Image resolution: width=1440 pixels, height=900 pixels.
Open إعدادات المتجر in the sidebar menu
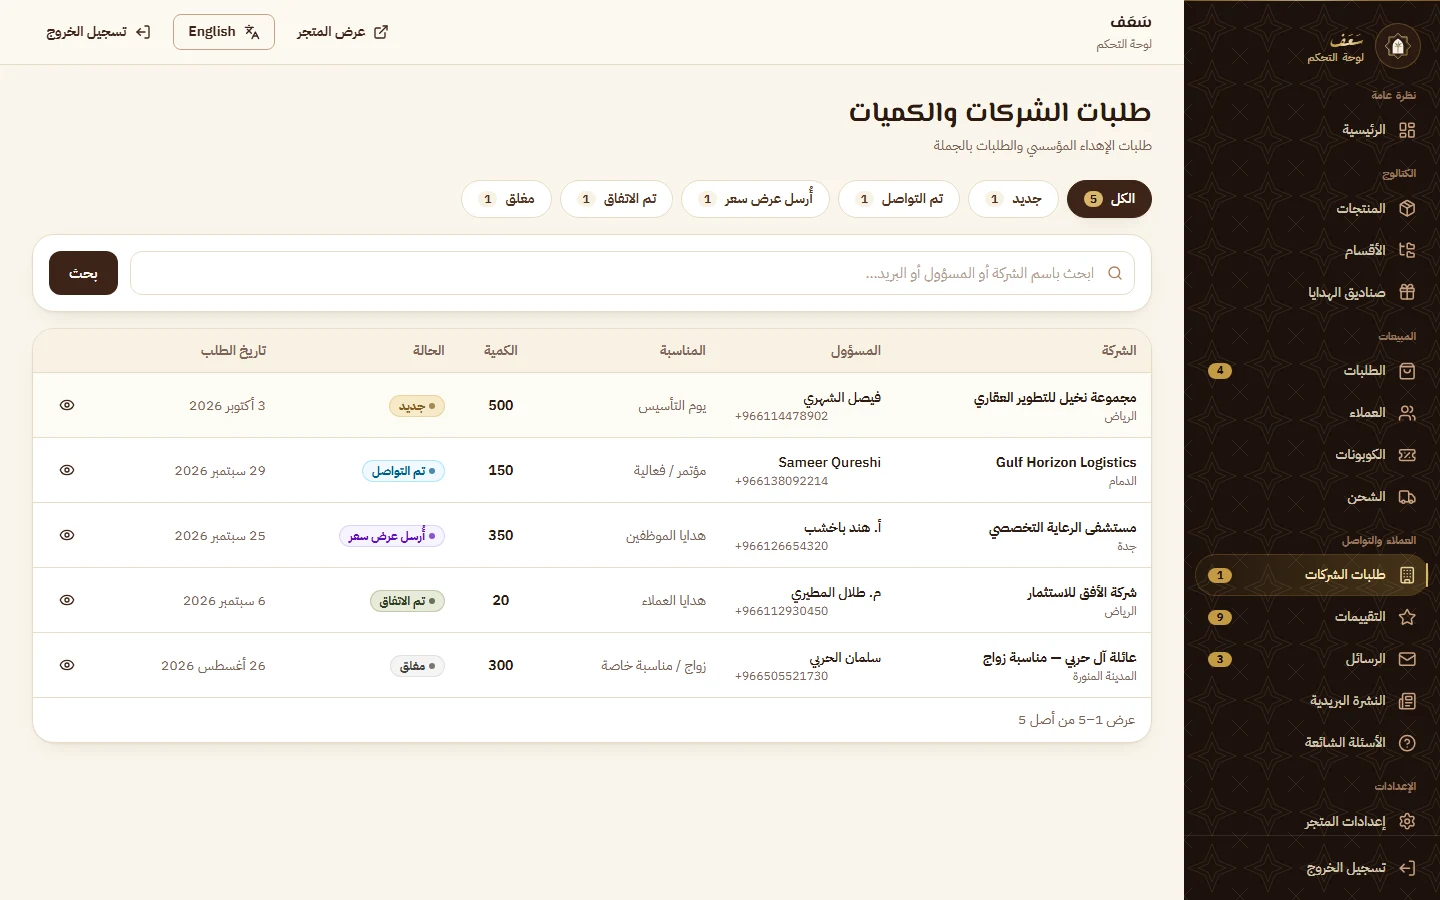pos(1312,821)
